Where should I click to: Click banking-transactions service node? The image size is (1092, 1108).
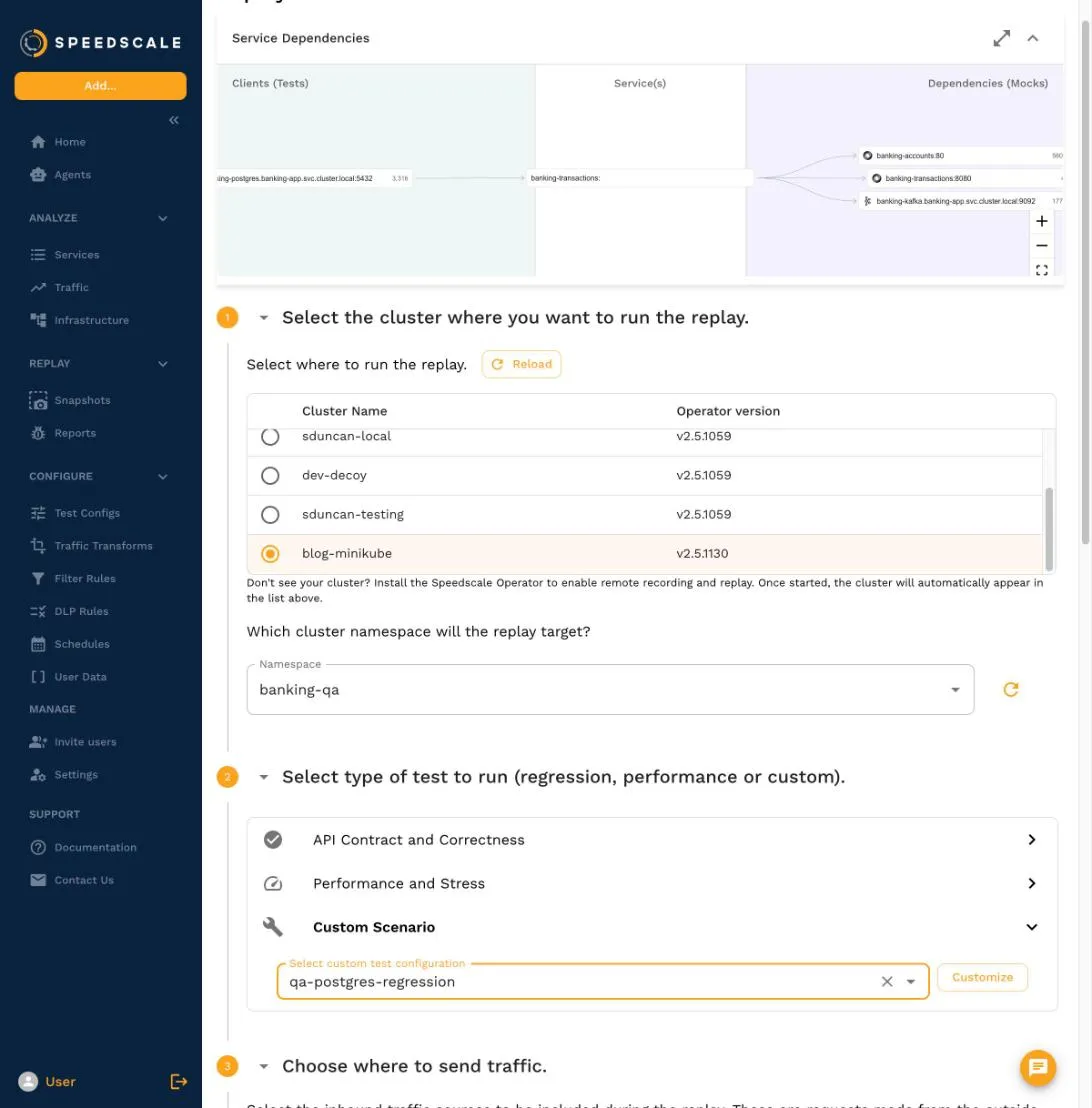[x=640, y=178]
